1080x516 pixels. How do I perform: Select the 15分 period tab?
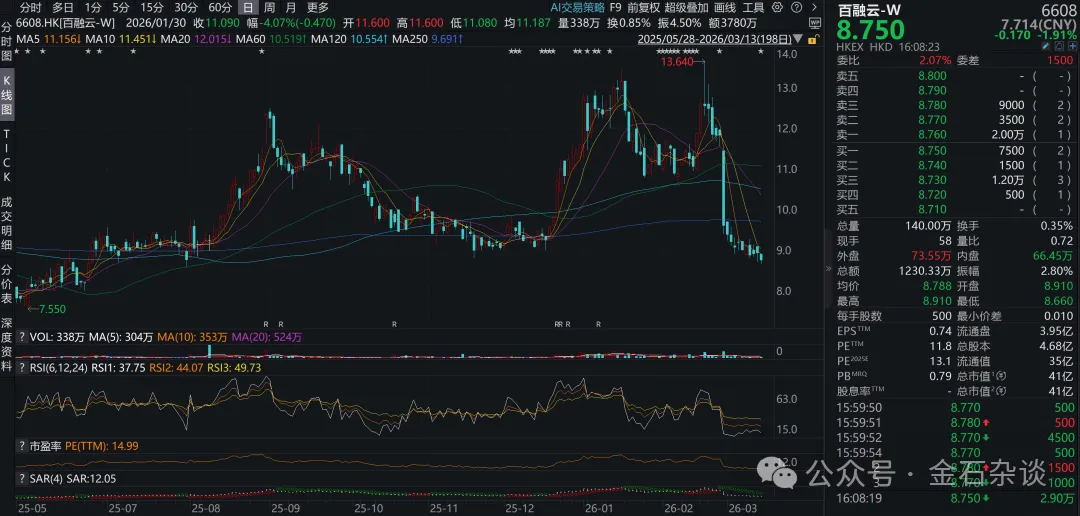pos(152,8)
